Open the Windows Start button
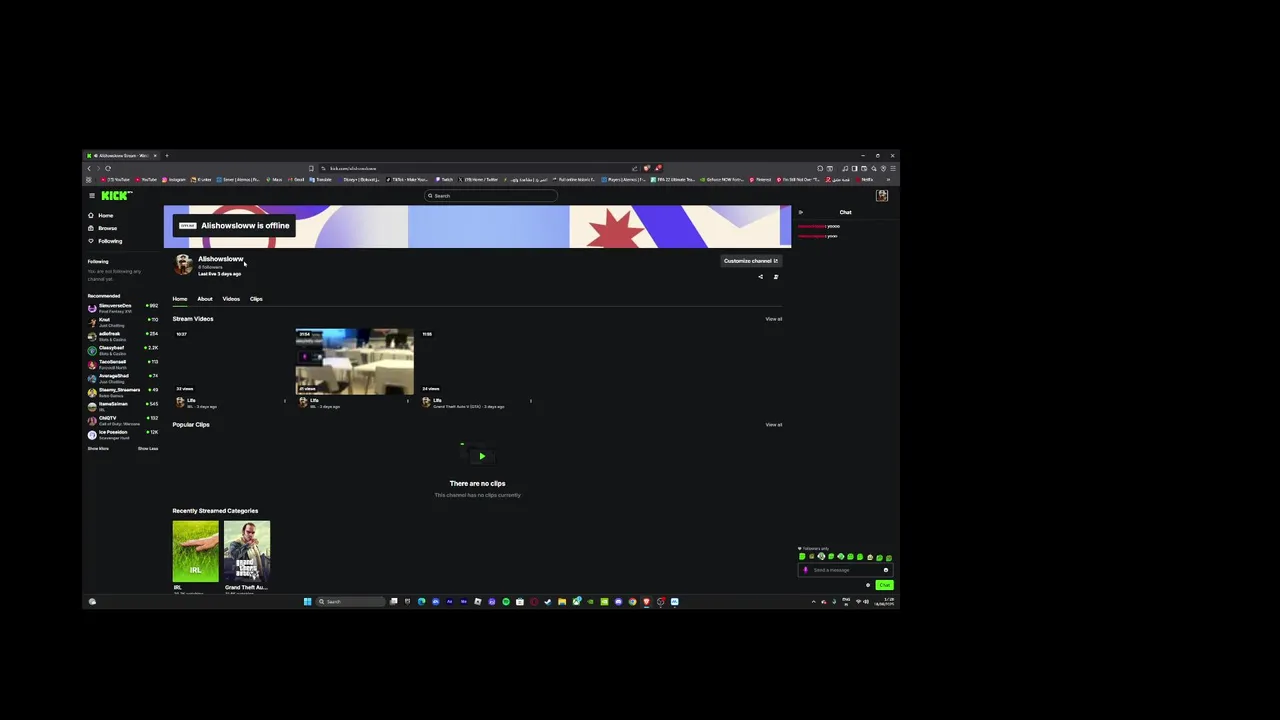The height and width of the screenshot is (720, 1280). tap(307, 602)
